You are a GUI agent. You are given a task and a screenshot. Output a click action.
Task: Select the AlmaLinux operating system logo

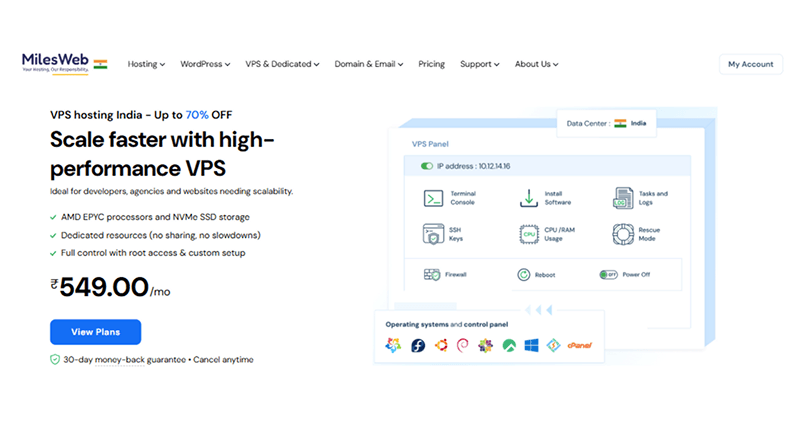(x=393, y=345)
